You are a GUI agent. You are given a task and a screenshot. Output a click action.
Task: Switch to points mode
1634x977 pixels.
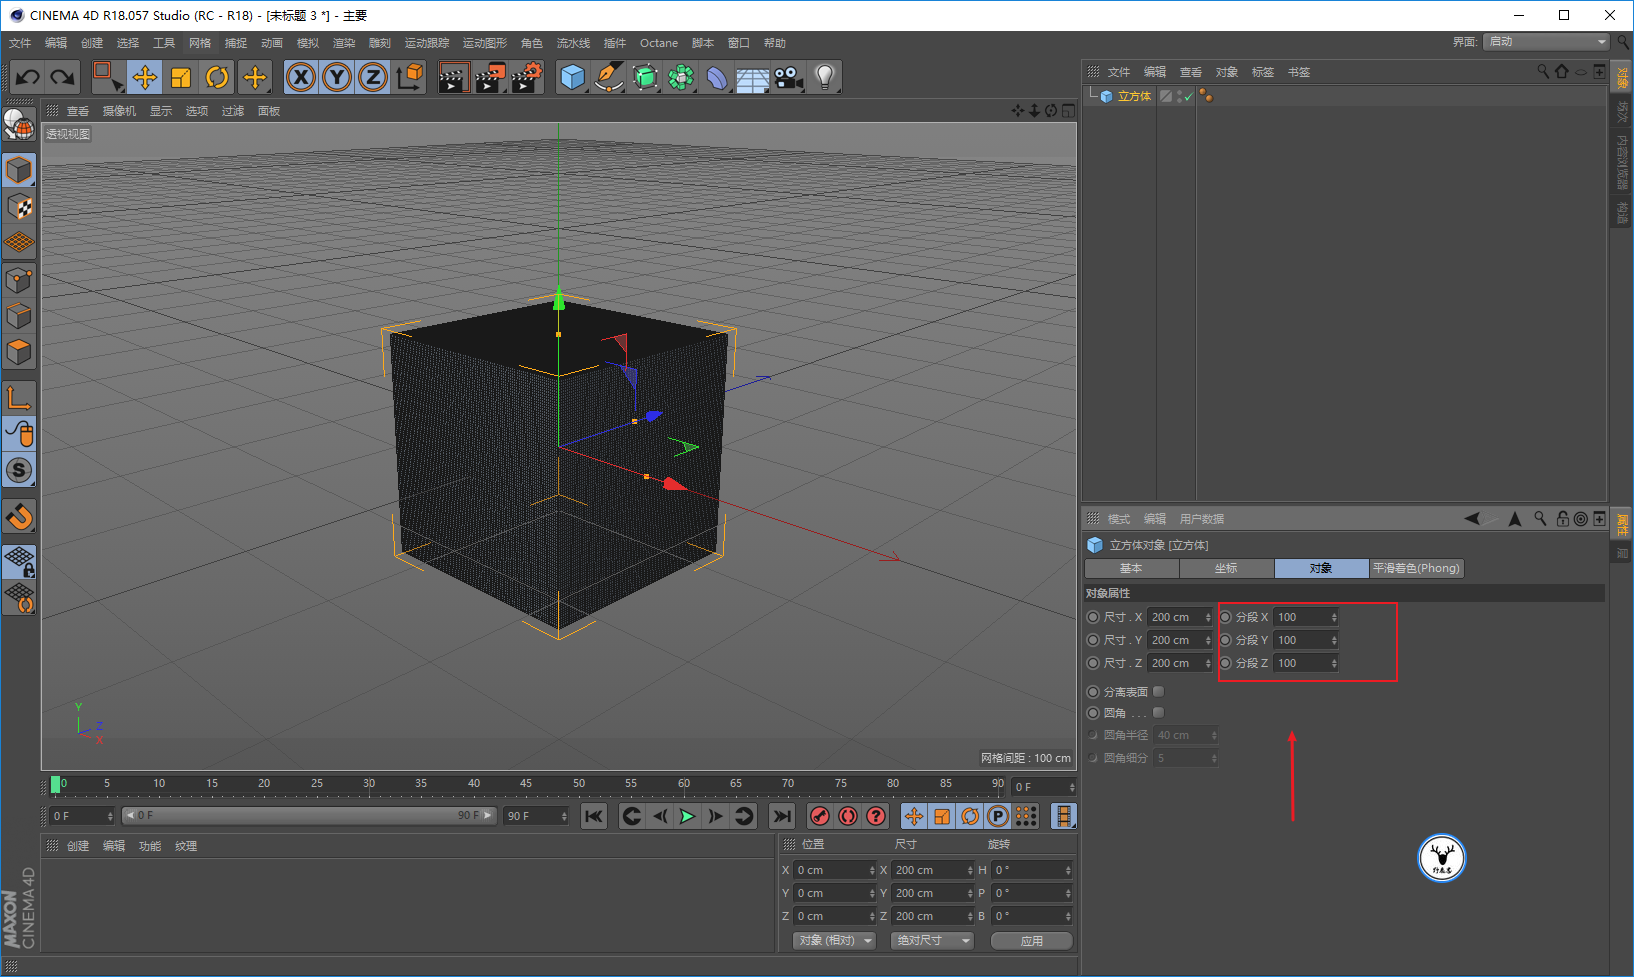(19, 280)
